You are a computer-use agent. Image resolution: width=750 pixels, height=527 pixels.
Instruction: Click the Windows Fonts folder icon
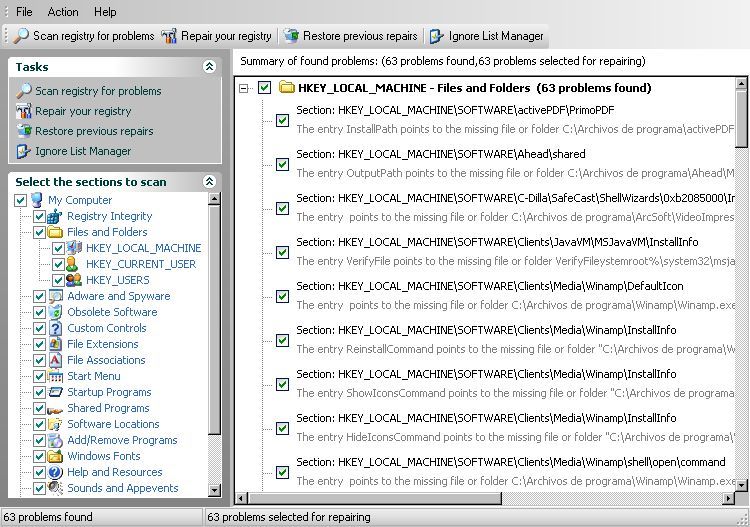(x=55, y=456)
